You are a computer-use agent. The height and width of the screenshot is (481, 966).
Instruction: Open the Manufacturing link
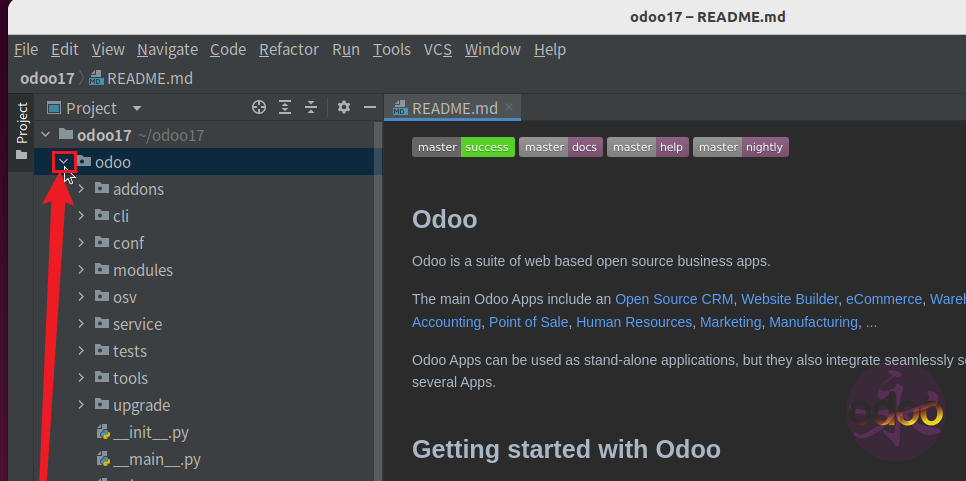(813, 322)
